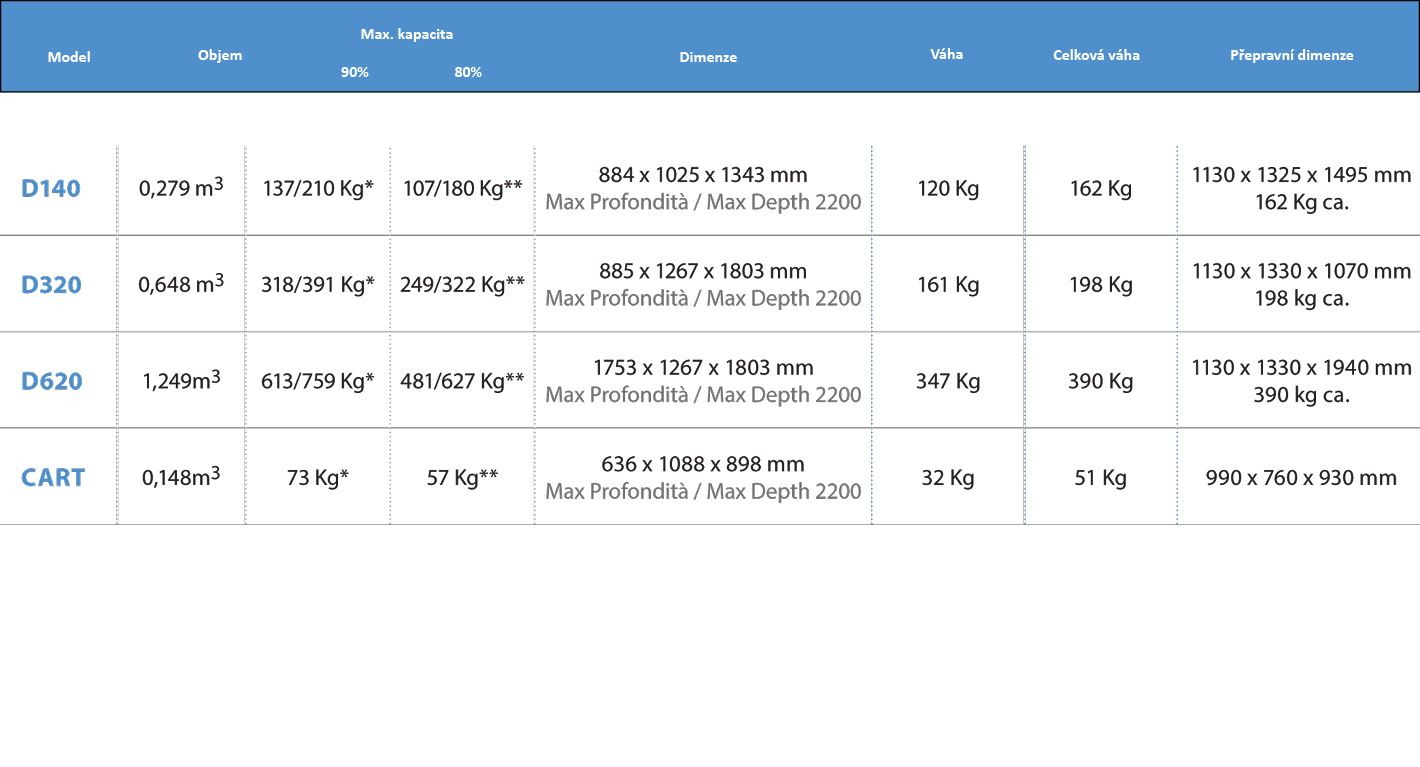Image resolution: width=1420 pixels, height=767 pixels.
Task: Click Max Depth 2200 in CART row
Action: point(784,491)
